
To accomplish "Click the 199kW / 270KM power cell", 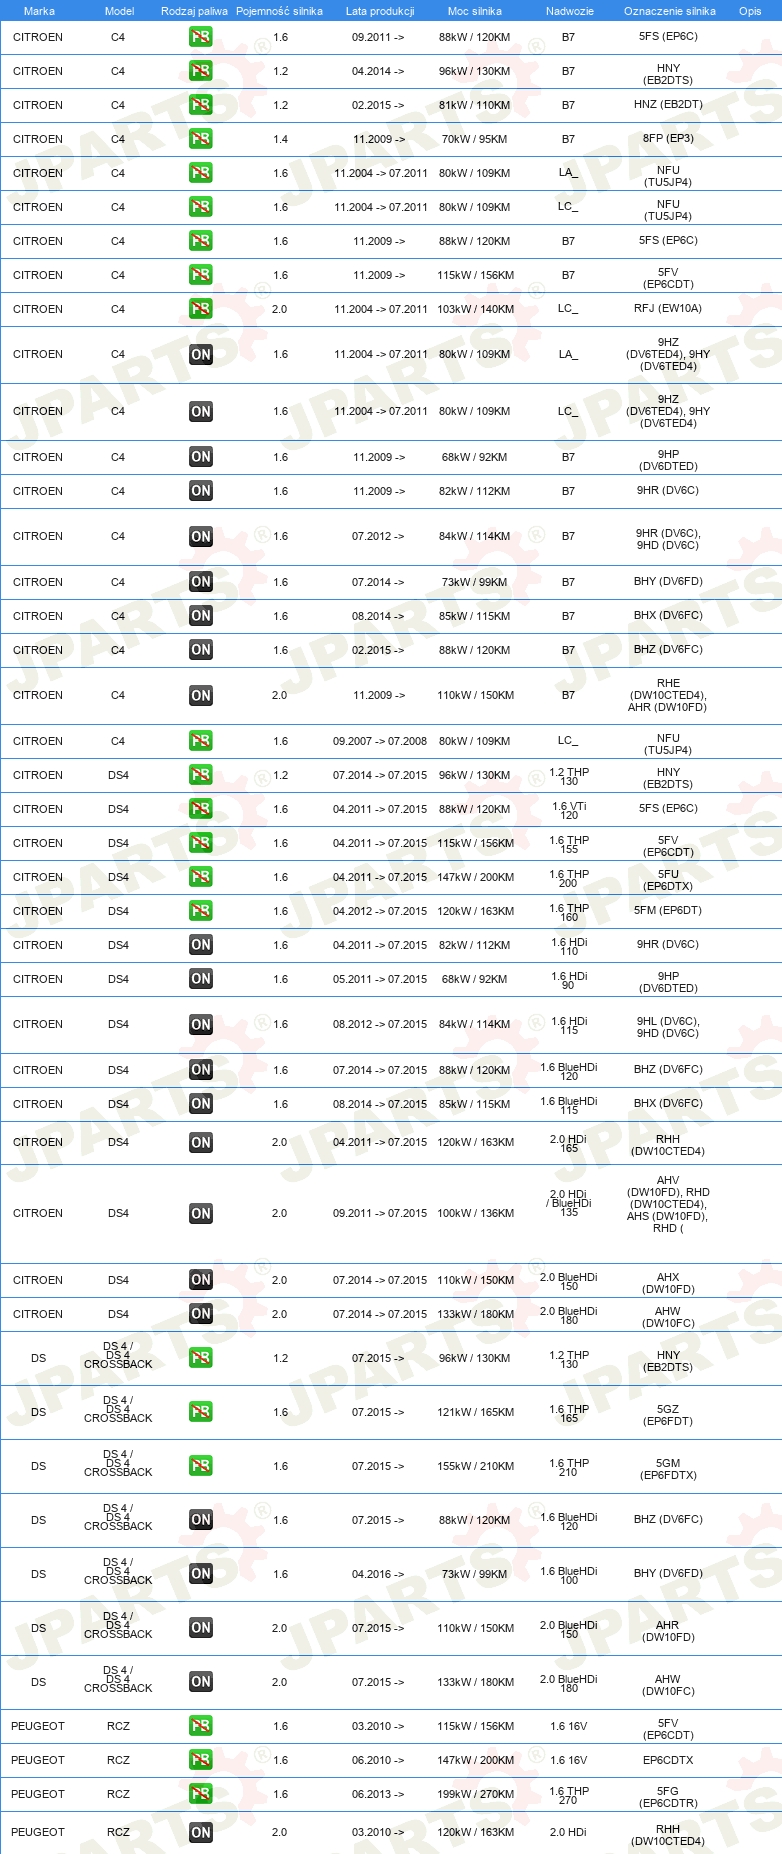I will tap(475, 1794).
